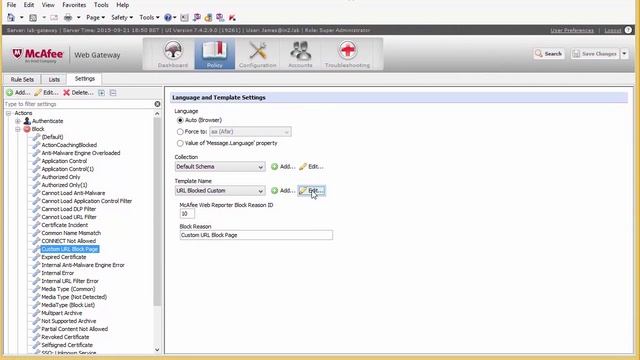This screenshot has height=360, width=640.
Task: Open the File menu
Action: click(11, 5)
